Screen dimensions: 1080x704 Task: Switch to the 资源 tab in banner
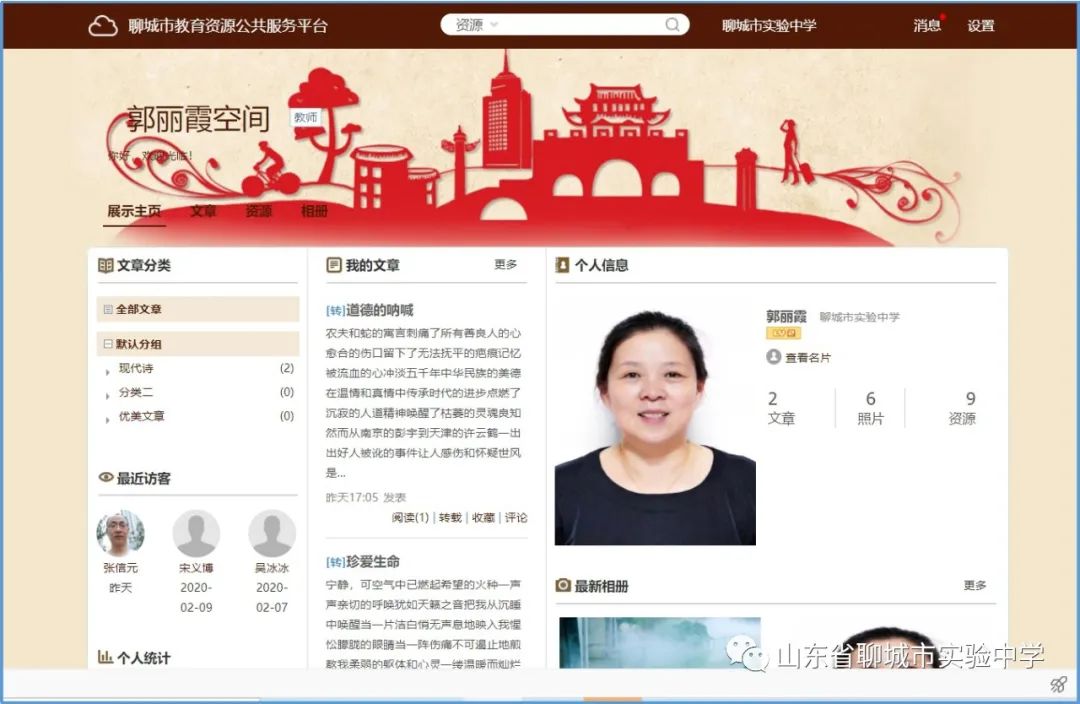[258, 211]
